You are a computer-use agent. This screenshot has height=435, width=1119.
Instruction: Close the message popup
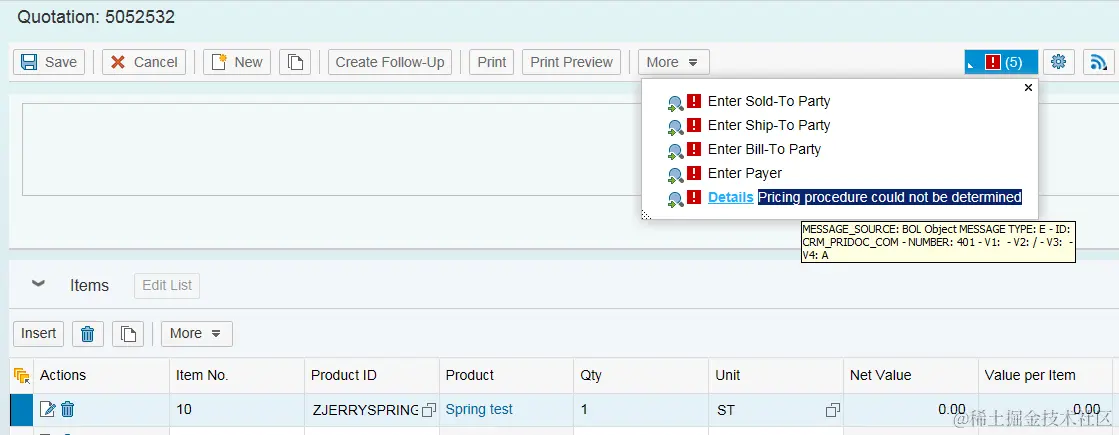click(x=1028, y=88)
